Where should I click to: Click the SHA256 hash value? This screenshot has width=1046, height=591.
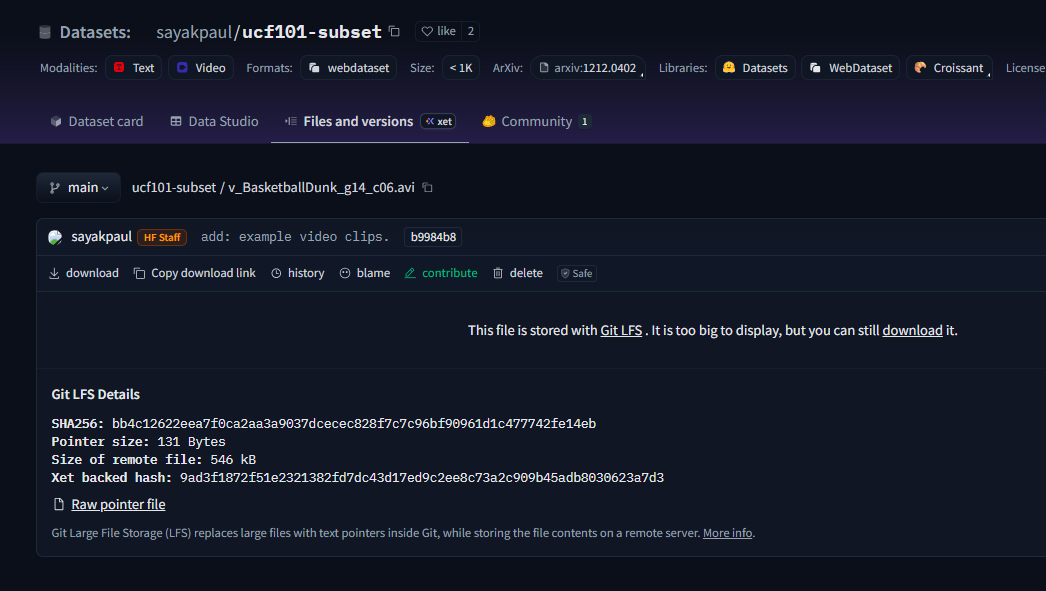354,424
